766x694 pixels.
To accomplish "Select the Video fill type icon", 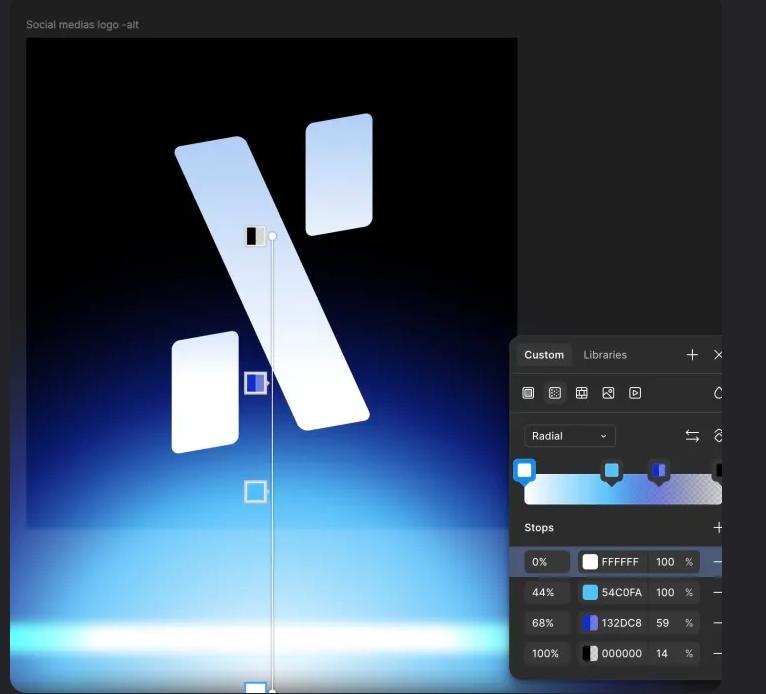I will [x=635, y=393].
